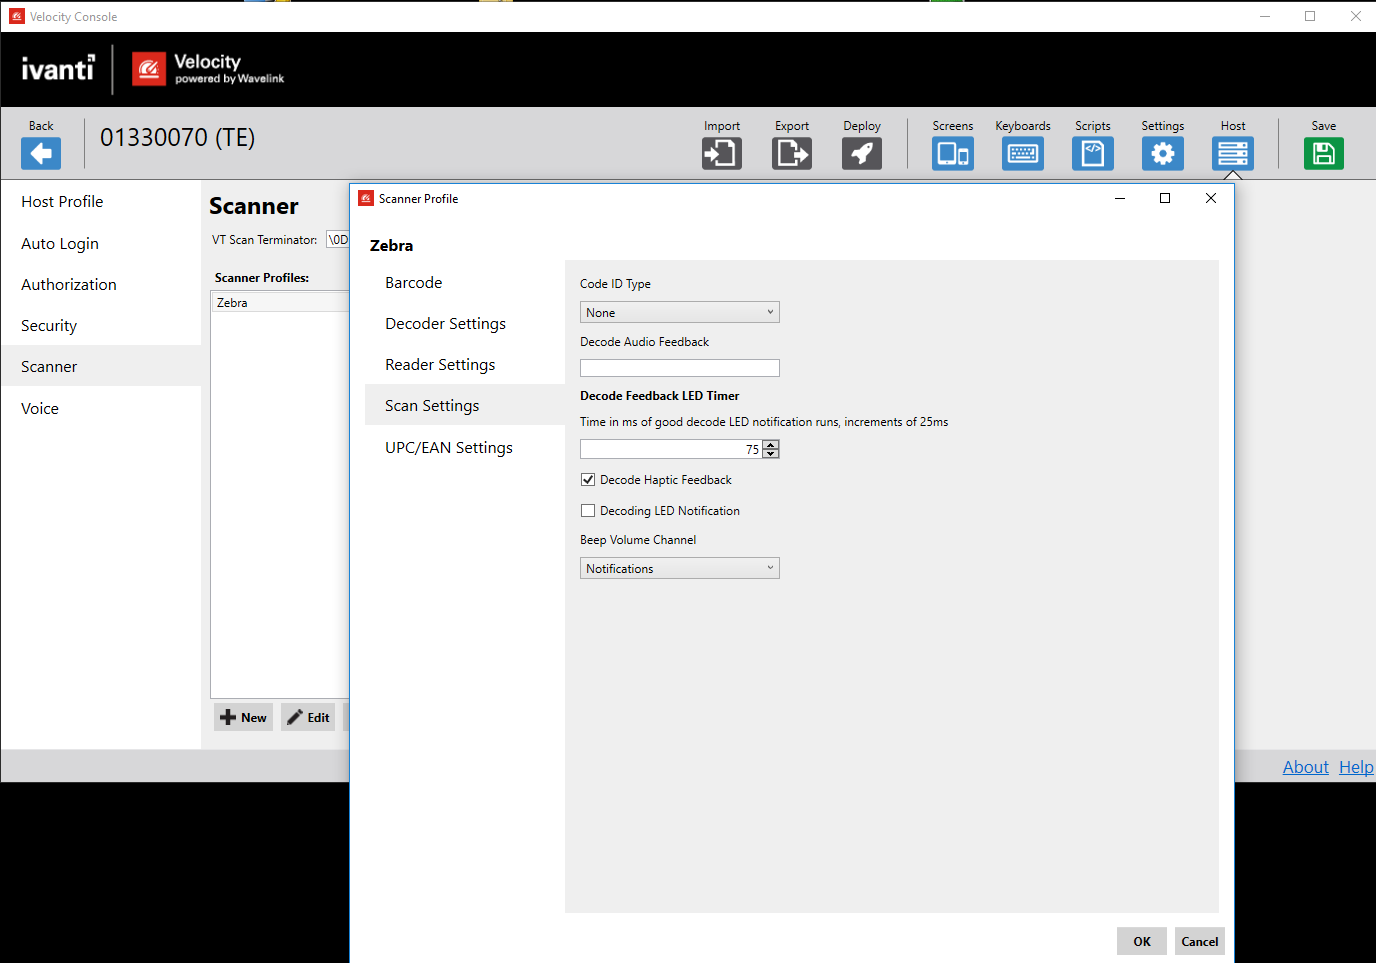
Task: Click the Export icon
Action: (791, 153)
